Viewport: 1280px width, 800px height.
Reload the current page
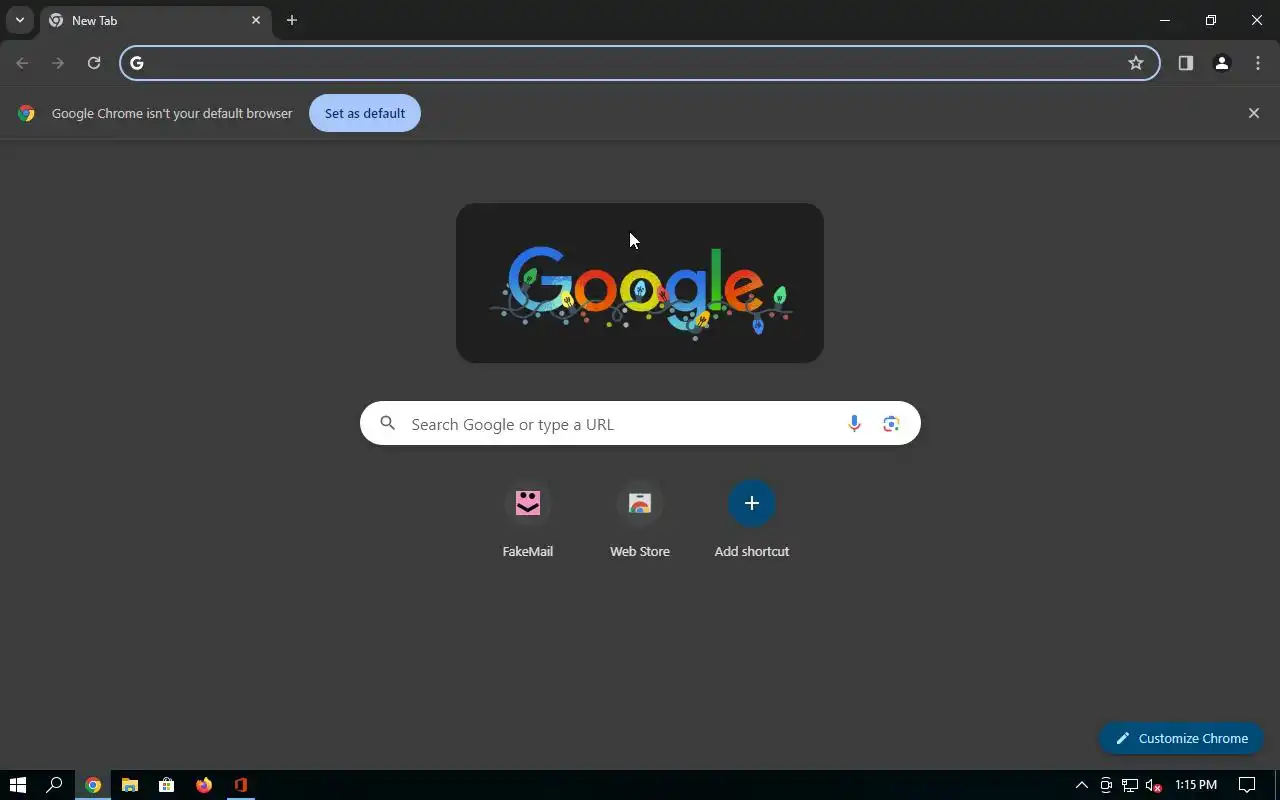[94, 63]
